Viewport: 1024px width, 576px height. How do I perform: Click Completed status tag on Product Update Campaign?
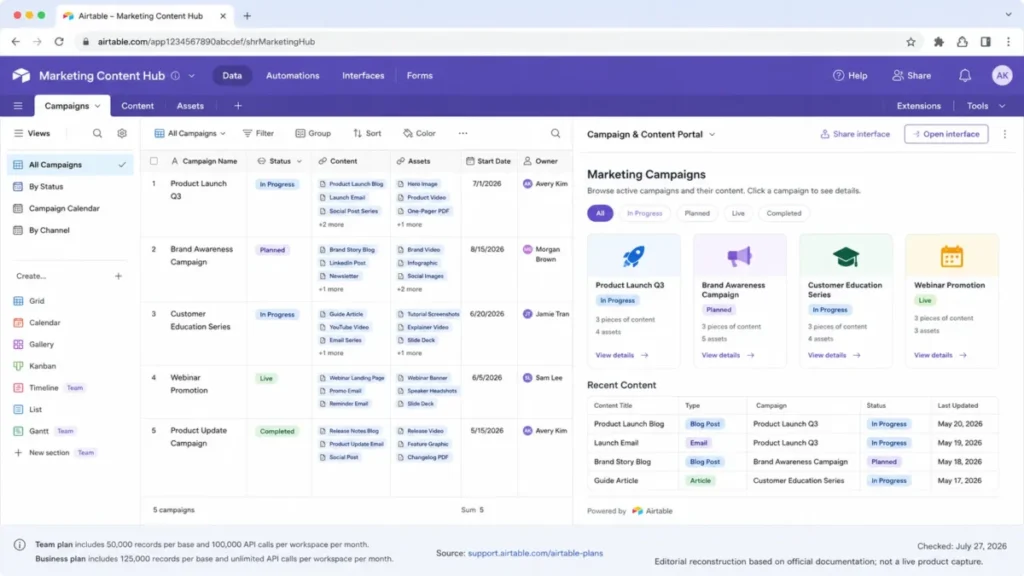[277, 431]
